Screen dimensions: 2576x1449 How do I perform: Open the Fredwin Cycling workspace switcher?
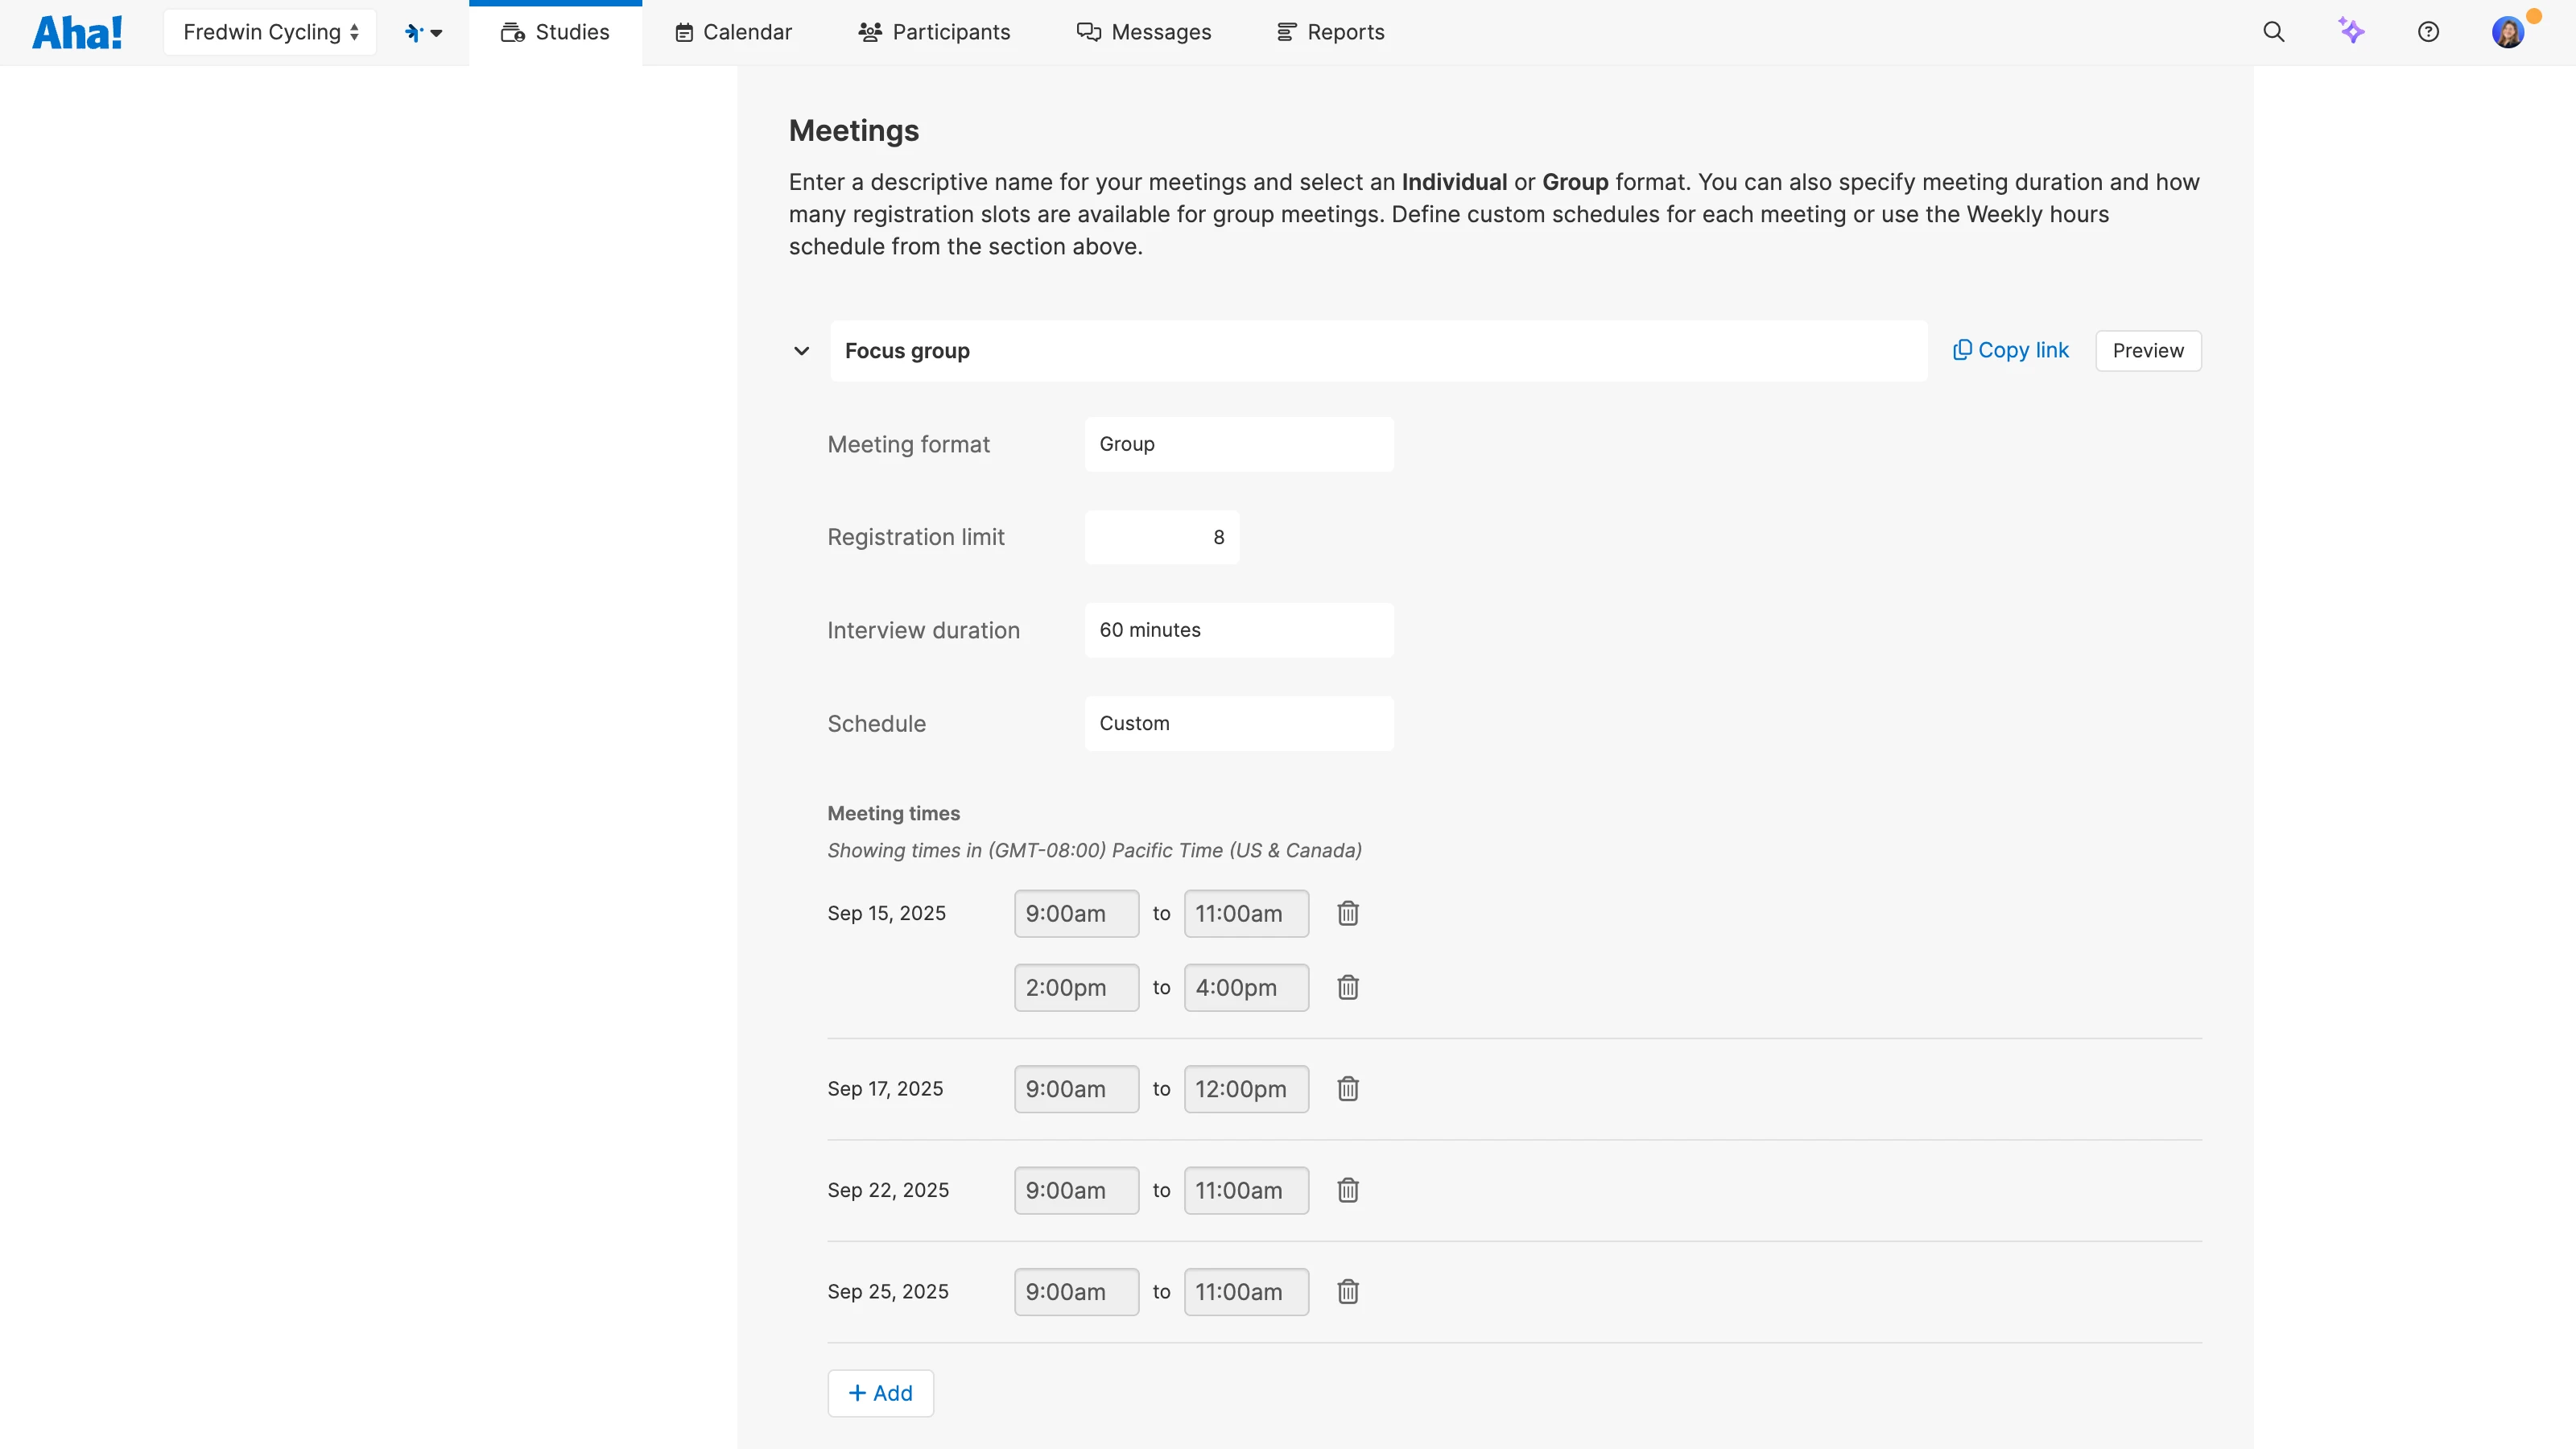pos(270,32)
